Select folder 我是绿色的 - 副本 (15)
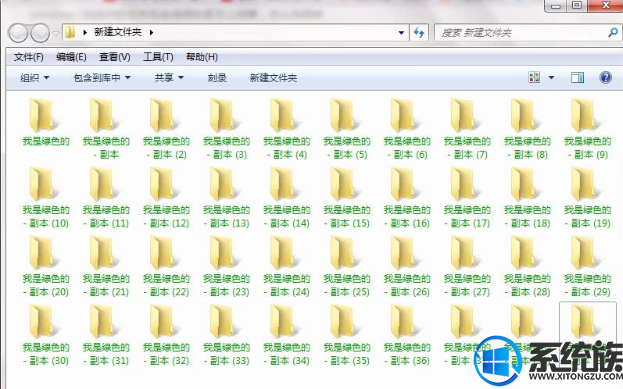Viewport: 623px width, 389px height. pos(347,197)
